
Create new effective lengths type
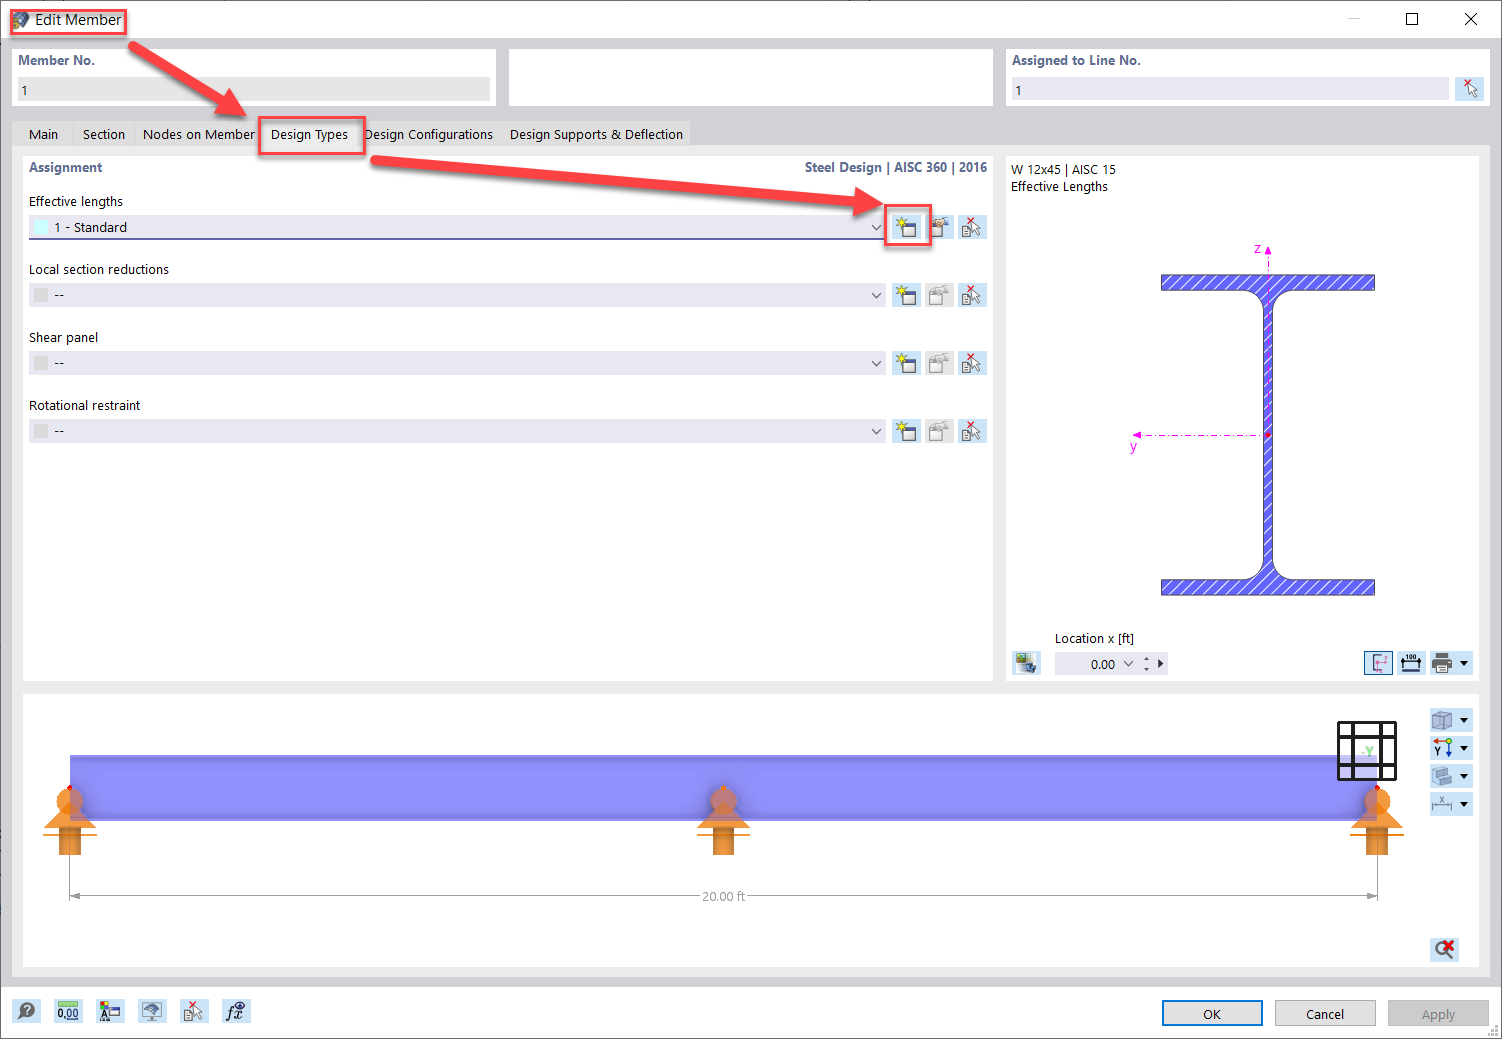pyautogui.click(x=906, y=227)
